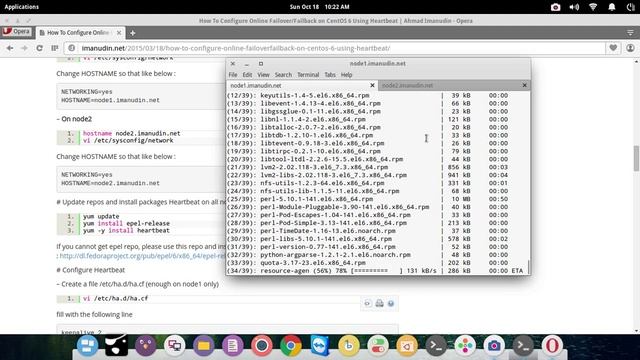Open the Search menu in terminal

pos(283,75)
